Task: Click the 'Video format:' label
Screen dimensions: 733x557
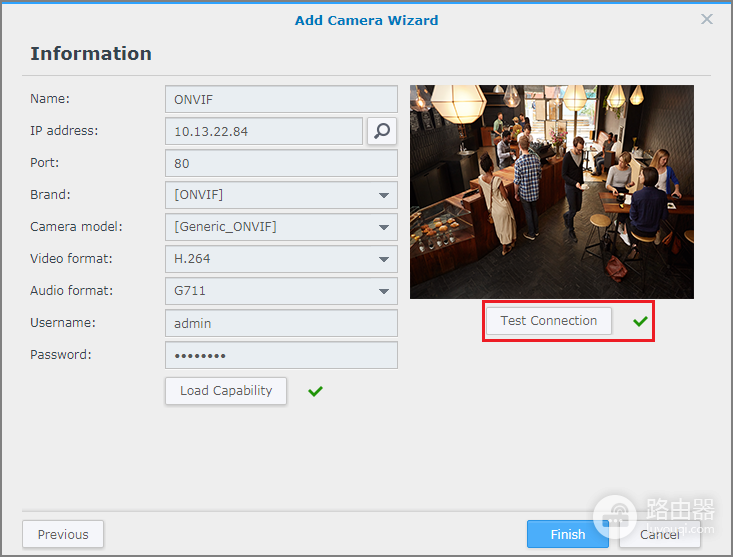Action: click(71, 258)
